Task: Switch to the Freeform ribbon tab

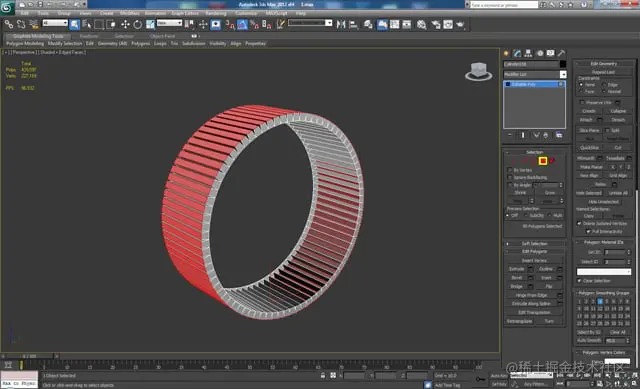Action: pyautogui.click(x=89, y=36)
